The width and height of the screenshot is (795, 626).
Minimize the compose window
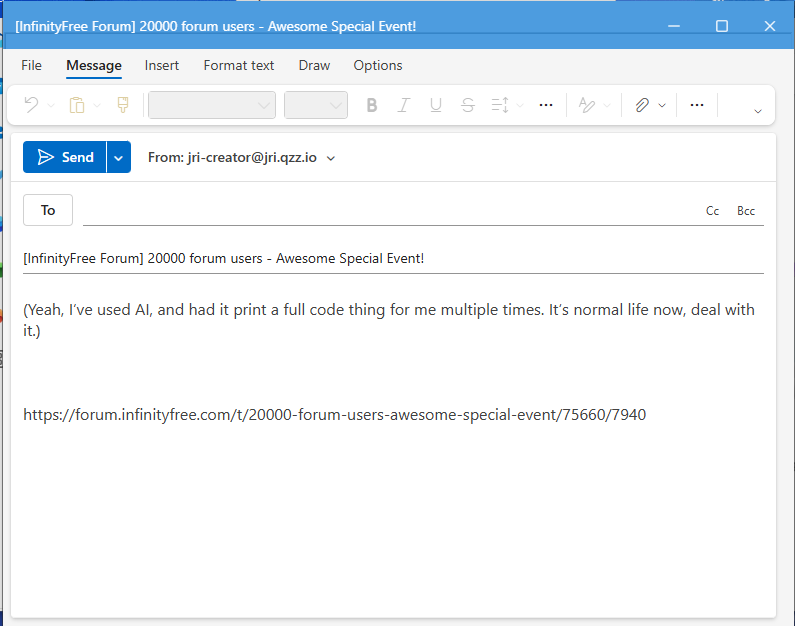click(674, 26)
